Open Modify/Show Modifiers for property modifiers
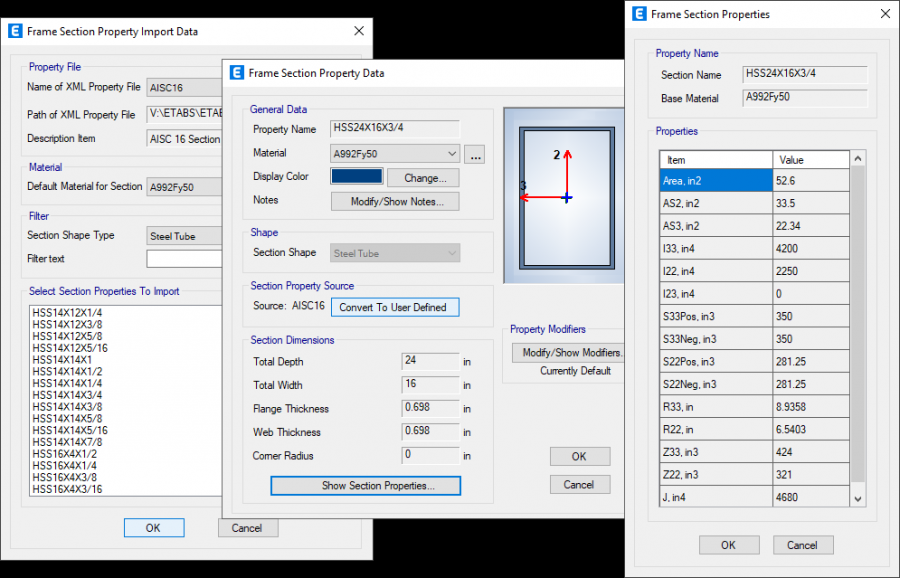The height and width of the screenshot is (578, 900). [568, 352]
